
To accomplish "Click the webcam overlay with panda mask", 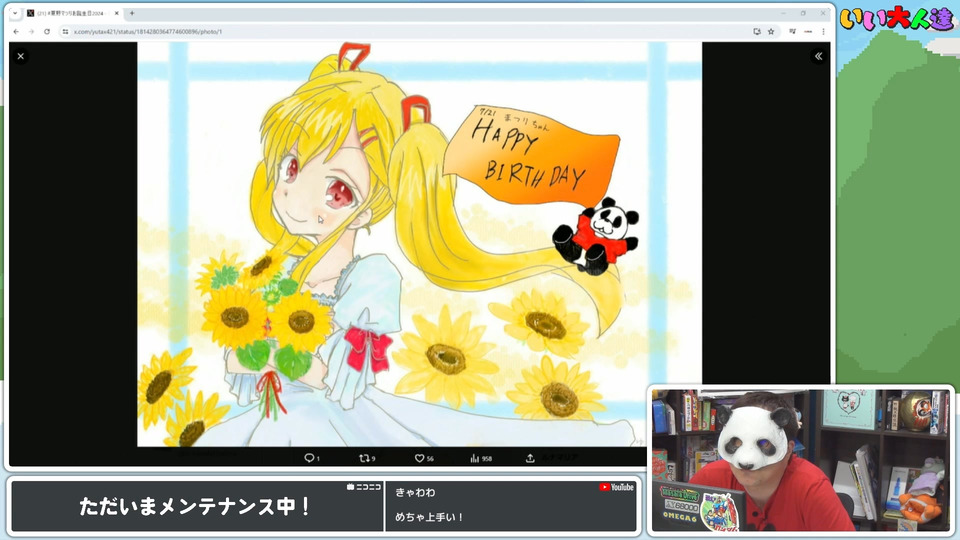I will pos(801,460).
